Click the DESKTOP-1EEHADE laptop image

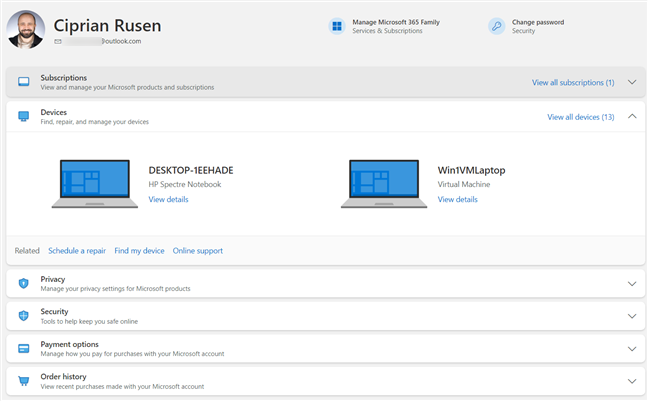[x=95, y=184]
